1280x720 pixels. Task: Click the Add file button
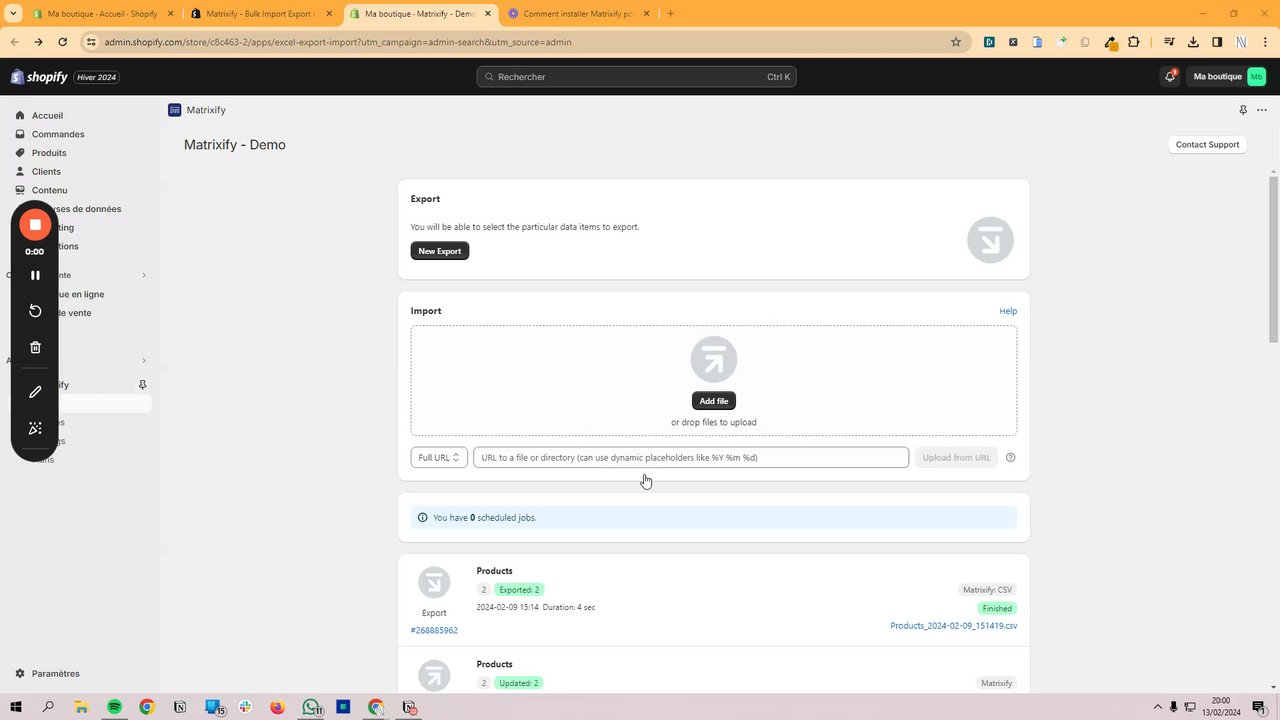coord(714,401)
